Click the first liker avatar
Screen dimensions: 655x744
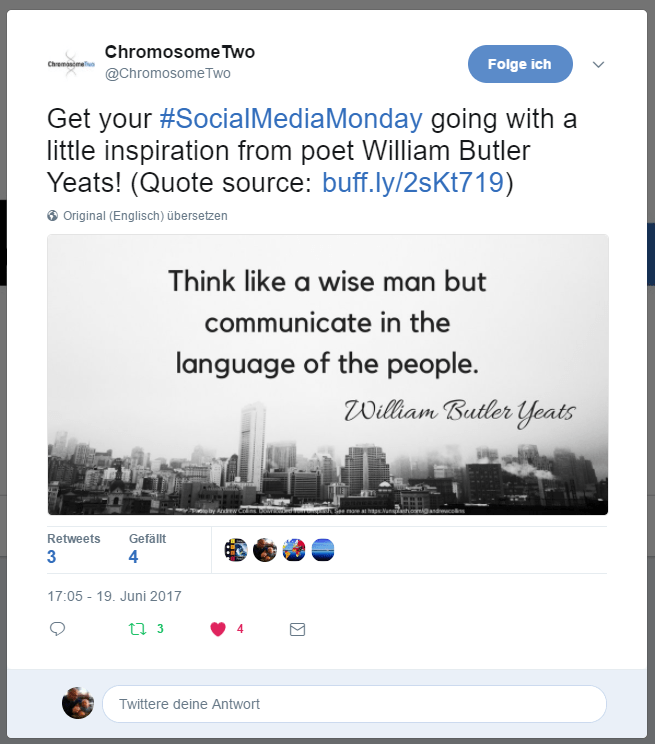(236, 550)
